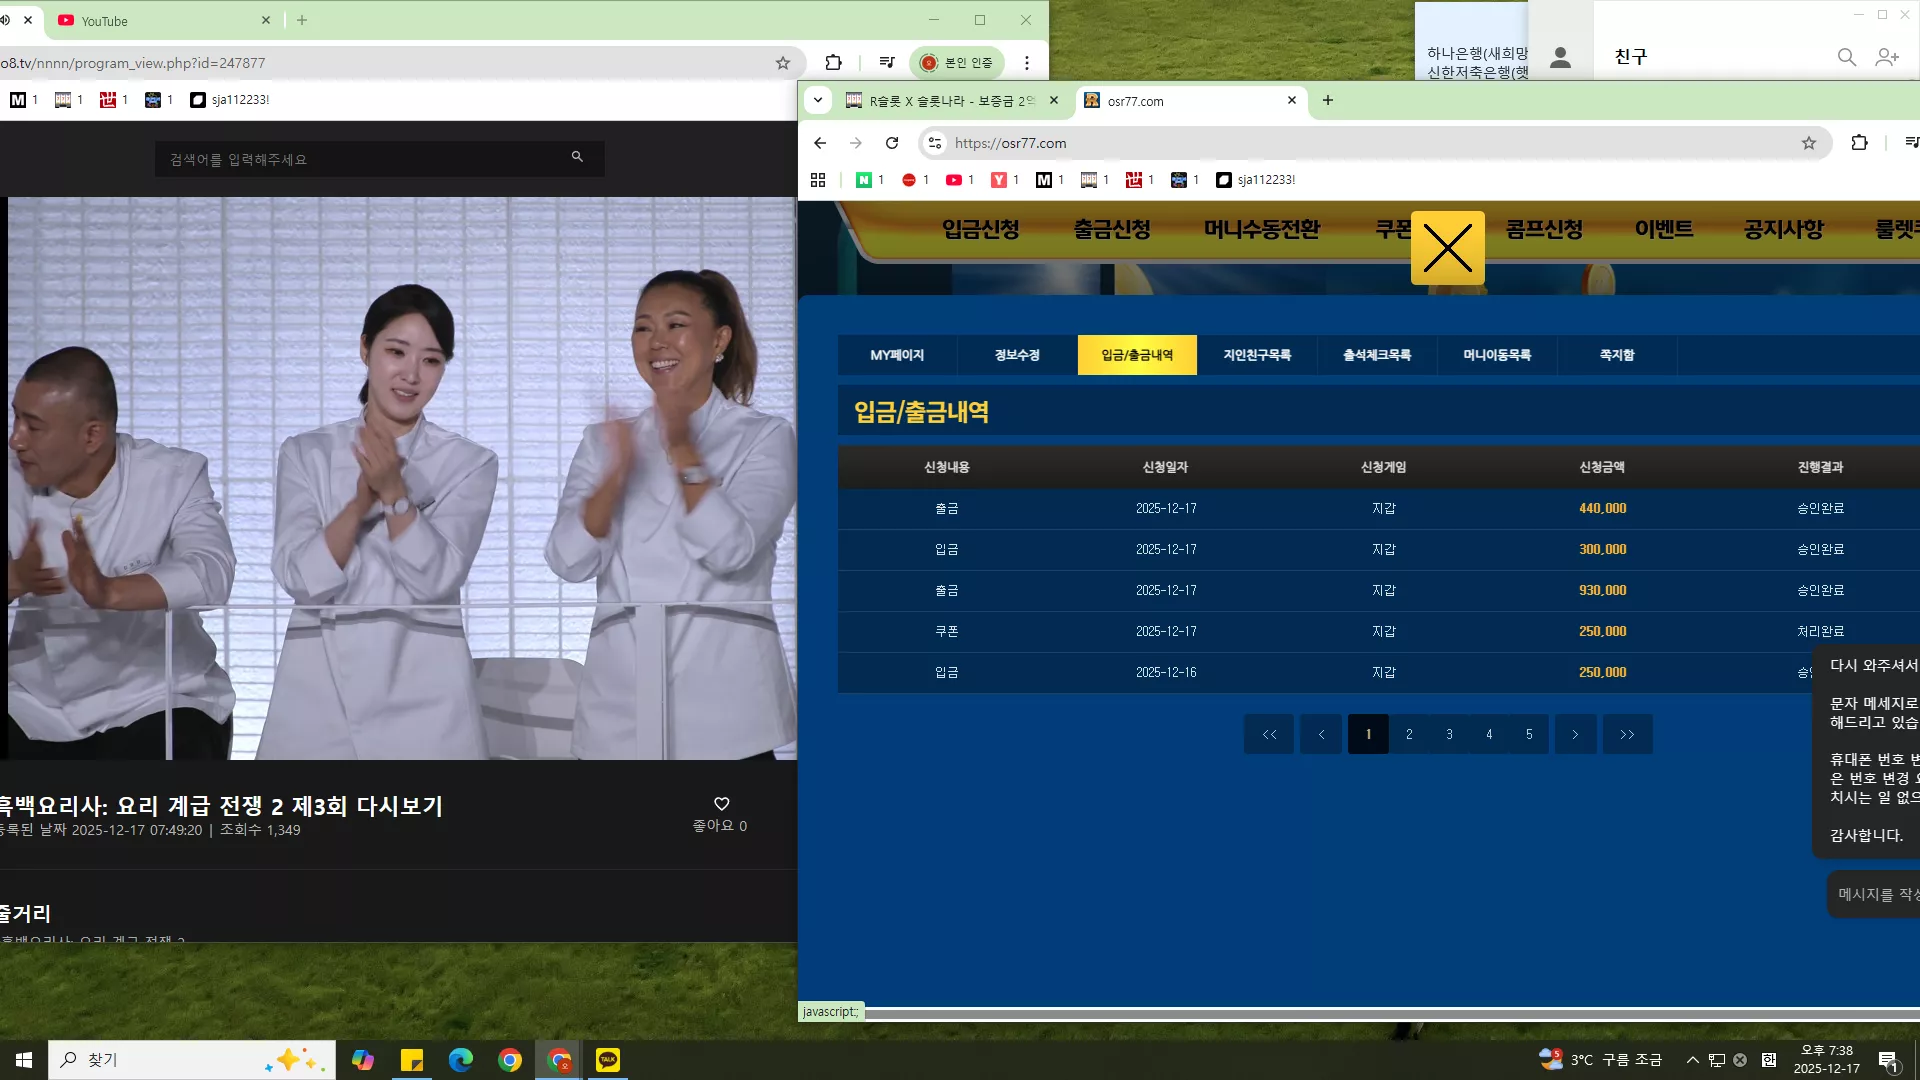1920x1080 pixels.
Task: Jump to last page with double arrow
Action: 1627,734
